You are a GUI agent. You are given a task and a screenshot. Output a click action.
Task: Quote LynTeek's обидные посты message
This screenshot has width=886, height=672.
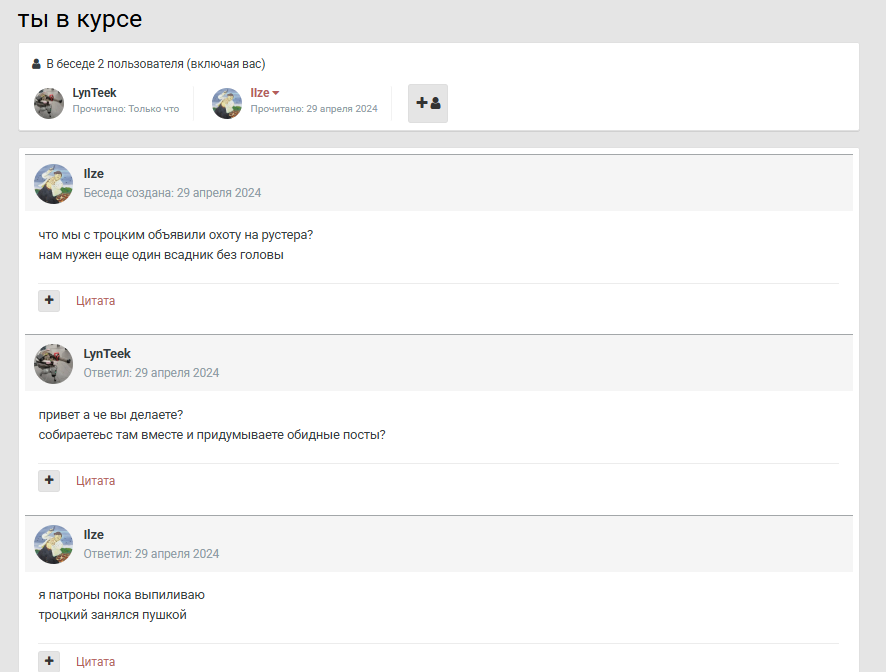[95, 481]
